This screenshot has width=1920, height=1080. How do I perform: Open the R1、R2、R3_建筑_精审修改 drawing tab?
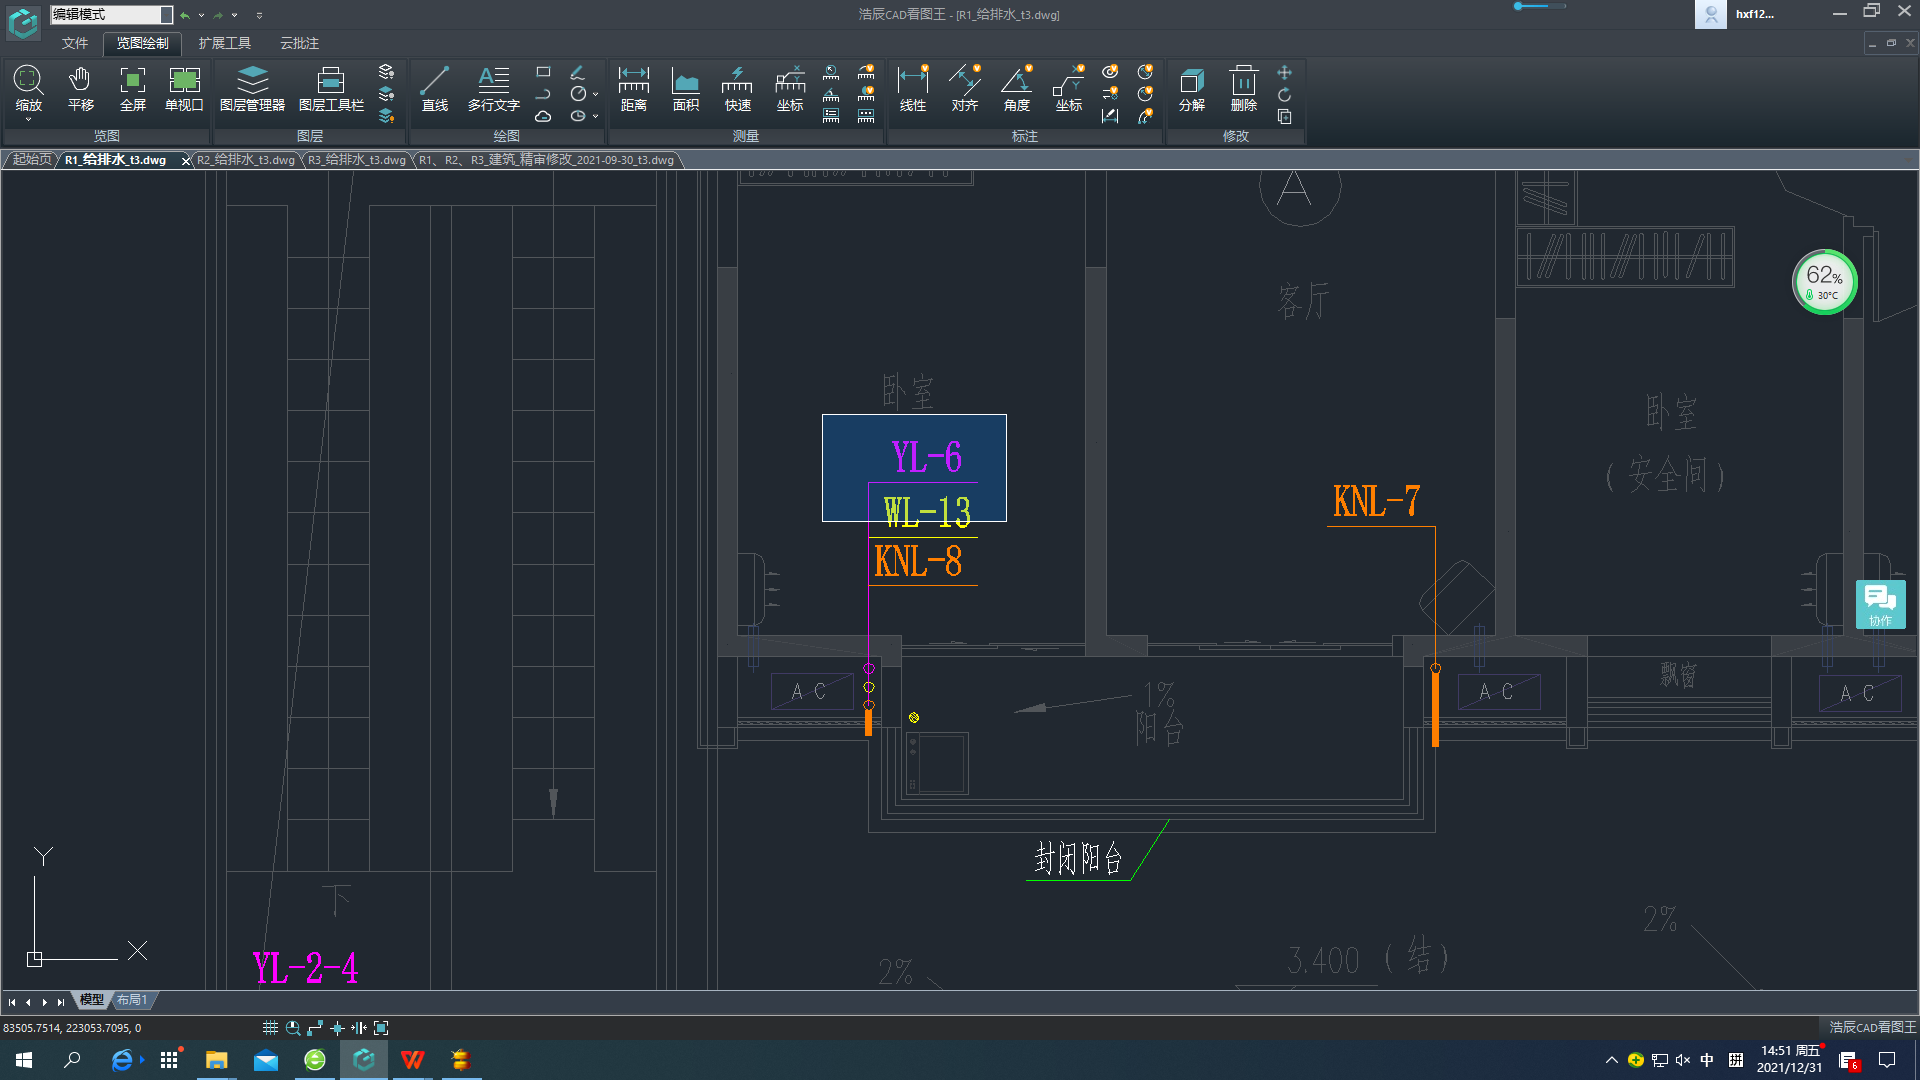[x=546, y=160]
